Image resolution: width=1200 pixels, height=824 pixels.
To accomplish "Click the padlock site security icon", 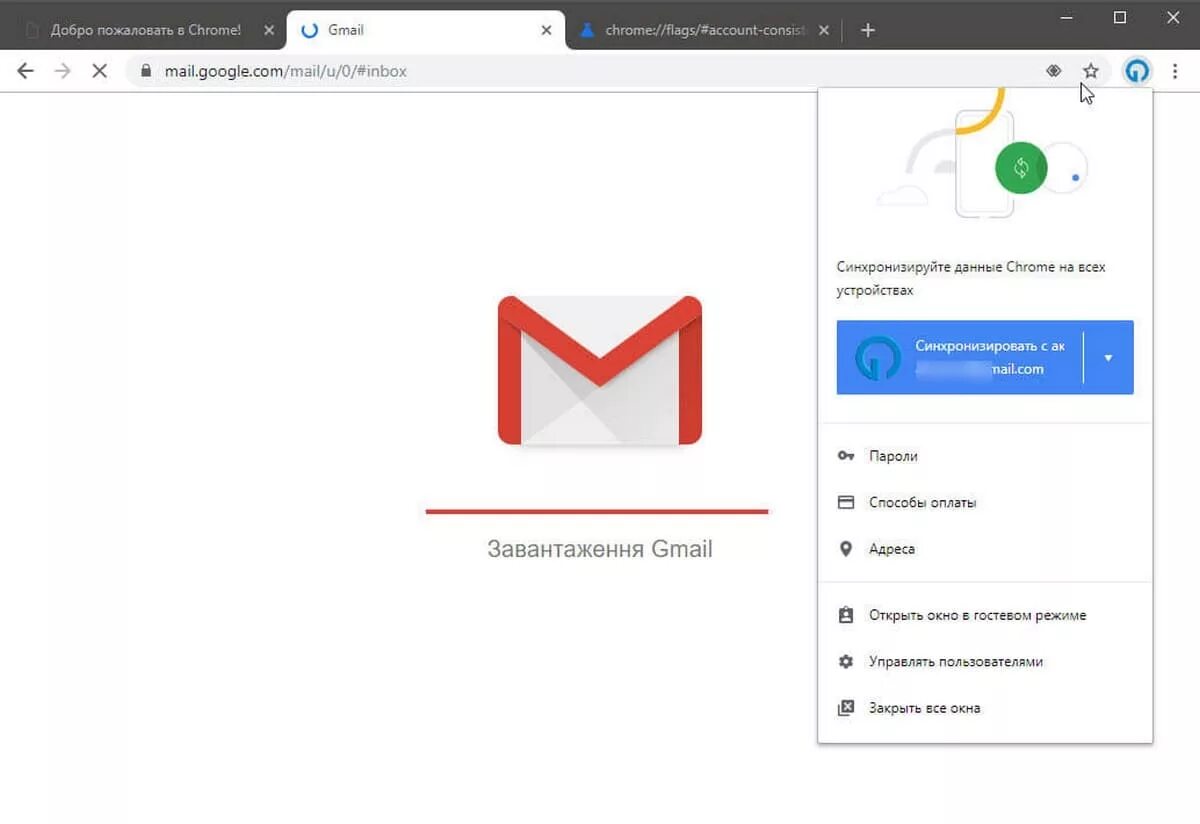I will coord(146,71).
